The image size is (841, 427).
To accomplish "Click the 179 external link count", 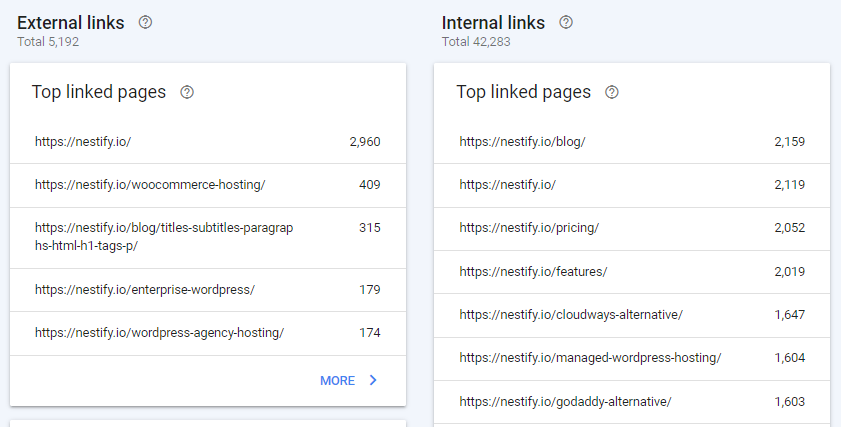I will click(370, 290).
